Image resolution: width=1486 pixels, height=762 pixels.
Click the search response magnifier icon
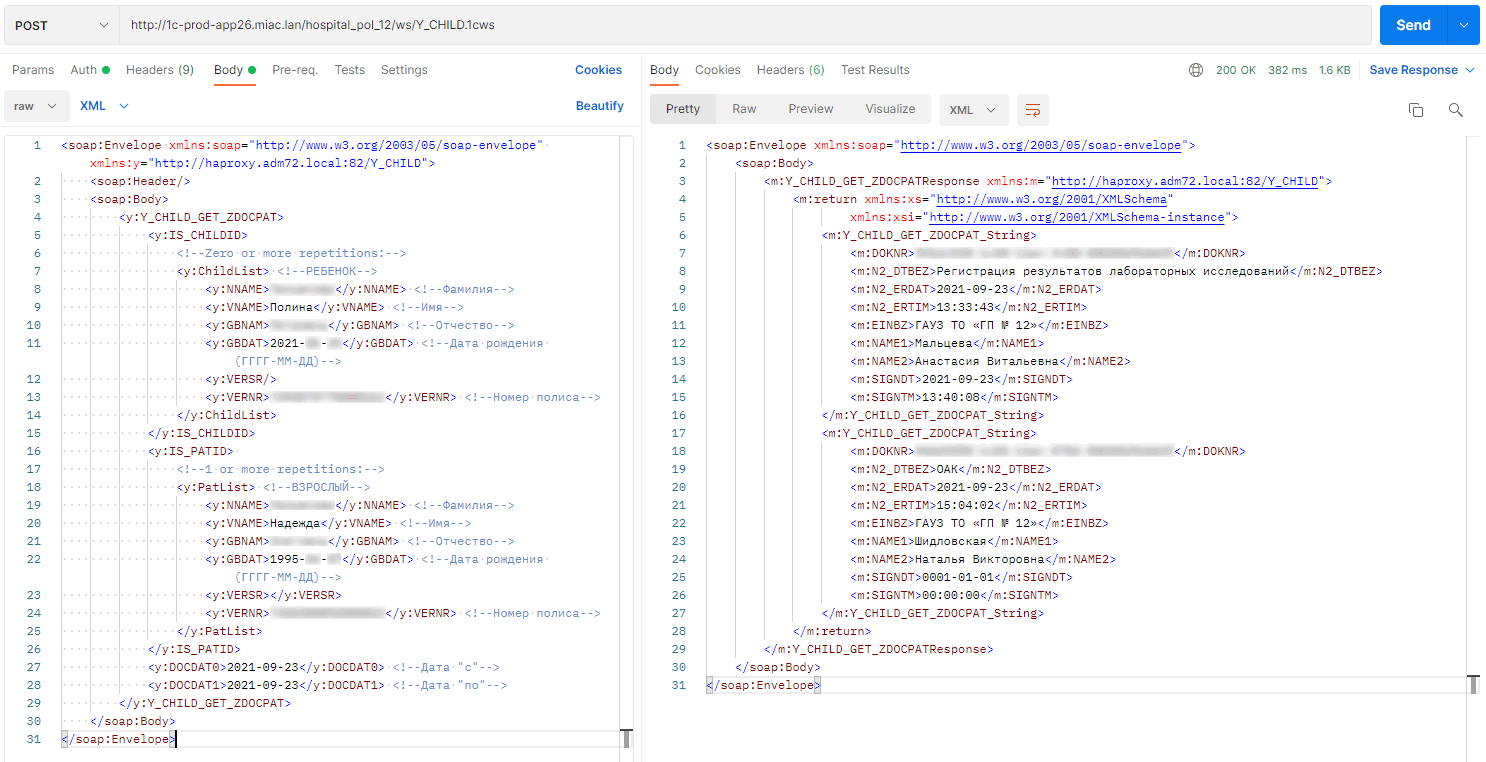point(1456,110)
